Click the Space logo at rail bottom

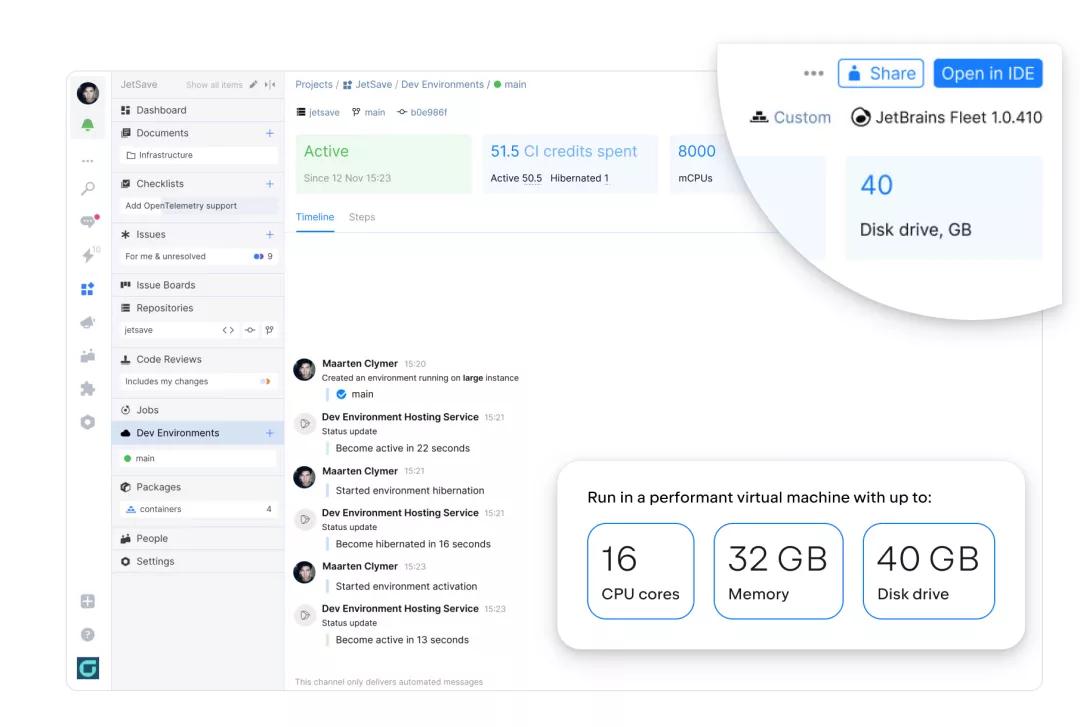87,668
